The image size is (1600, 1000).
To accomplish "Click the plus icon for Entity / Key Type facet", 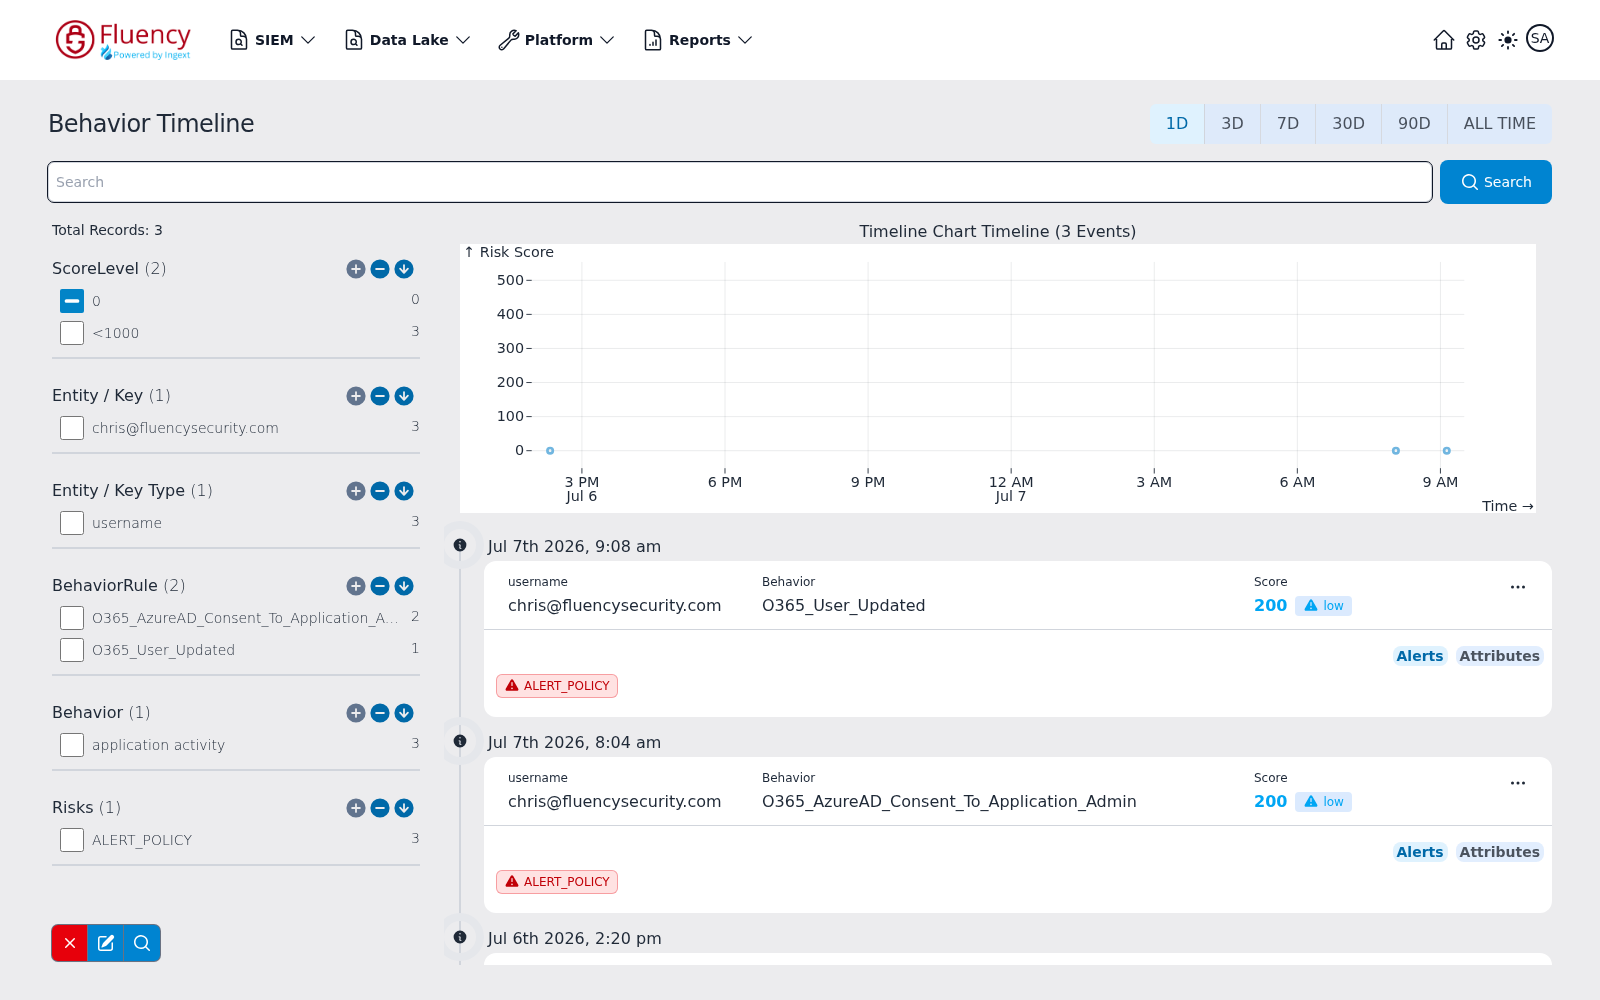I will [356, 491].
